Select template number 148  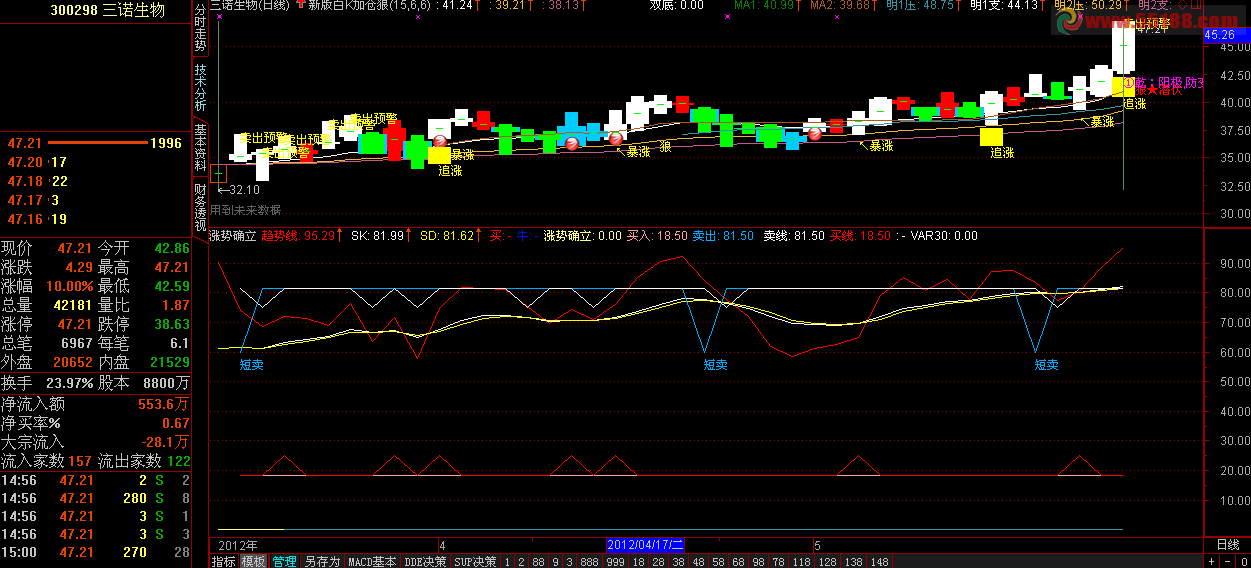pyautogui.click(x=879, y=561)
